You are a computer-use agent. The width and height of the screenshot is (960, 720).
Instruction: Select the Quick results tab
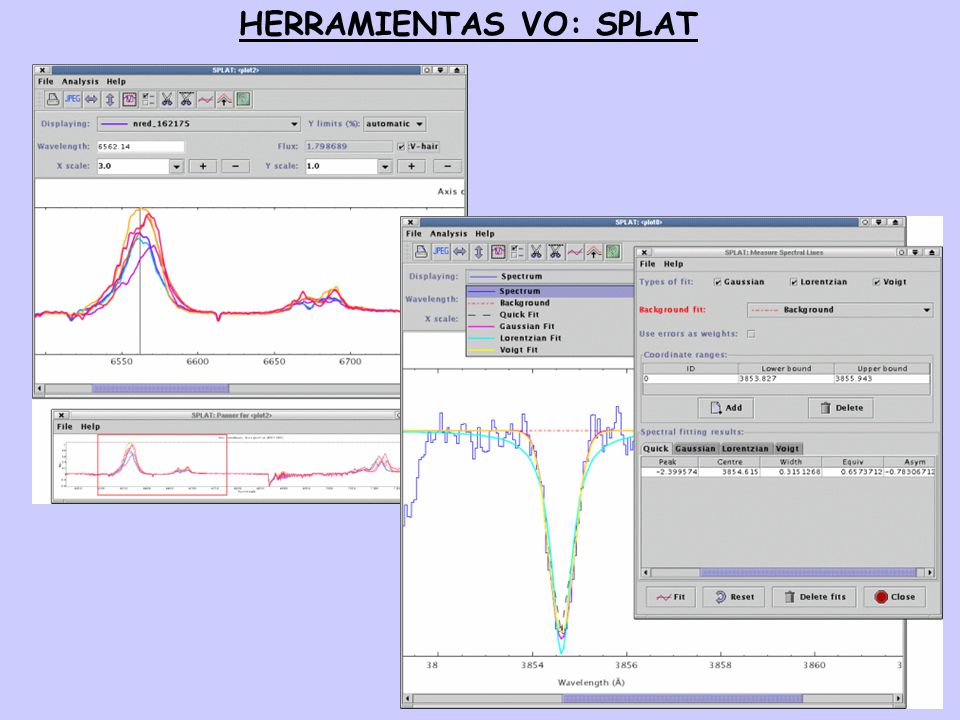[x=656, y=449]
